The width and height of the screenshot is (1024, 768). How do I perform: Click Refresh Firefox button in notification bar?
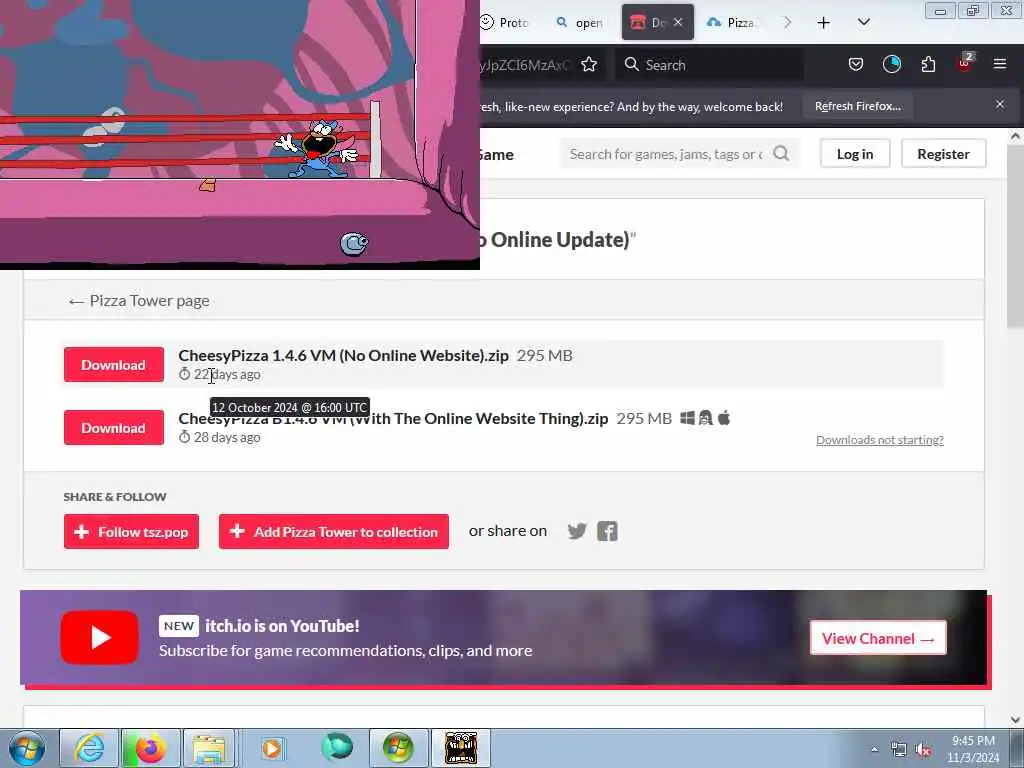tap(857, 106)
